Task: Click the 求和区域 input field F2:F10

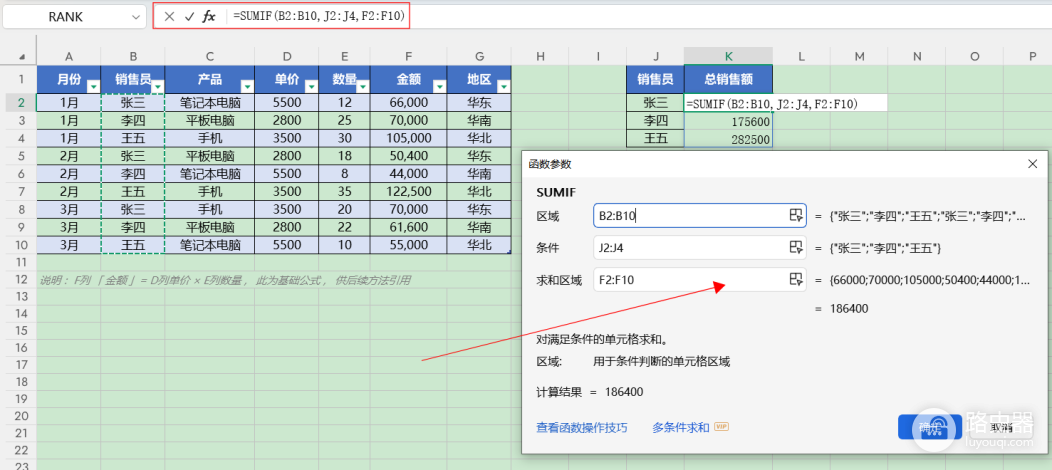Action: 700,280
